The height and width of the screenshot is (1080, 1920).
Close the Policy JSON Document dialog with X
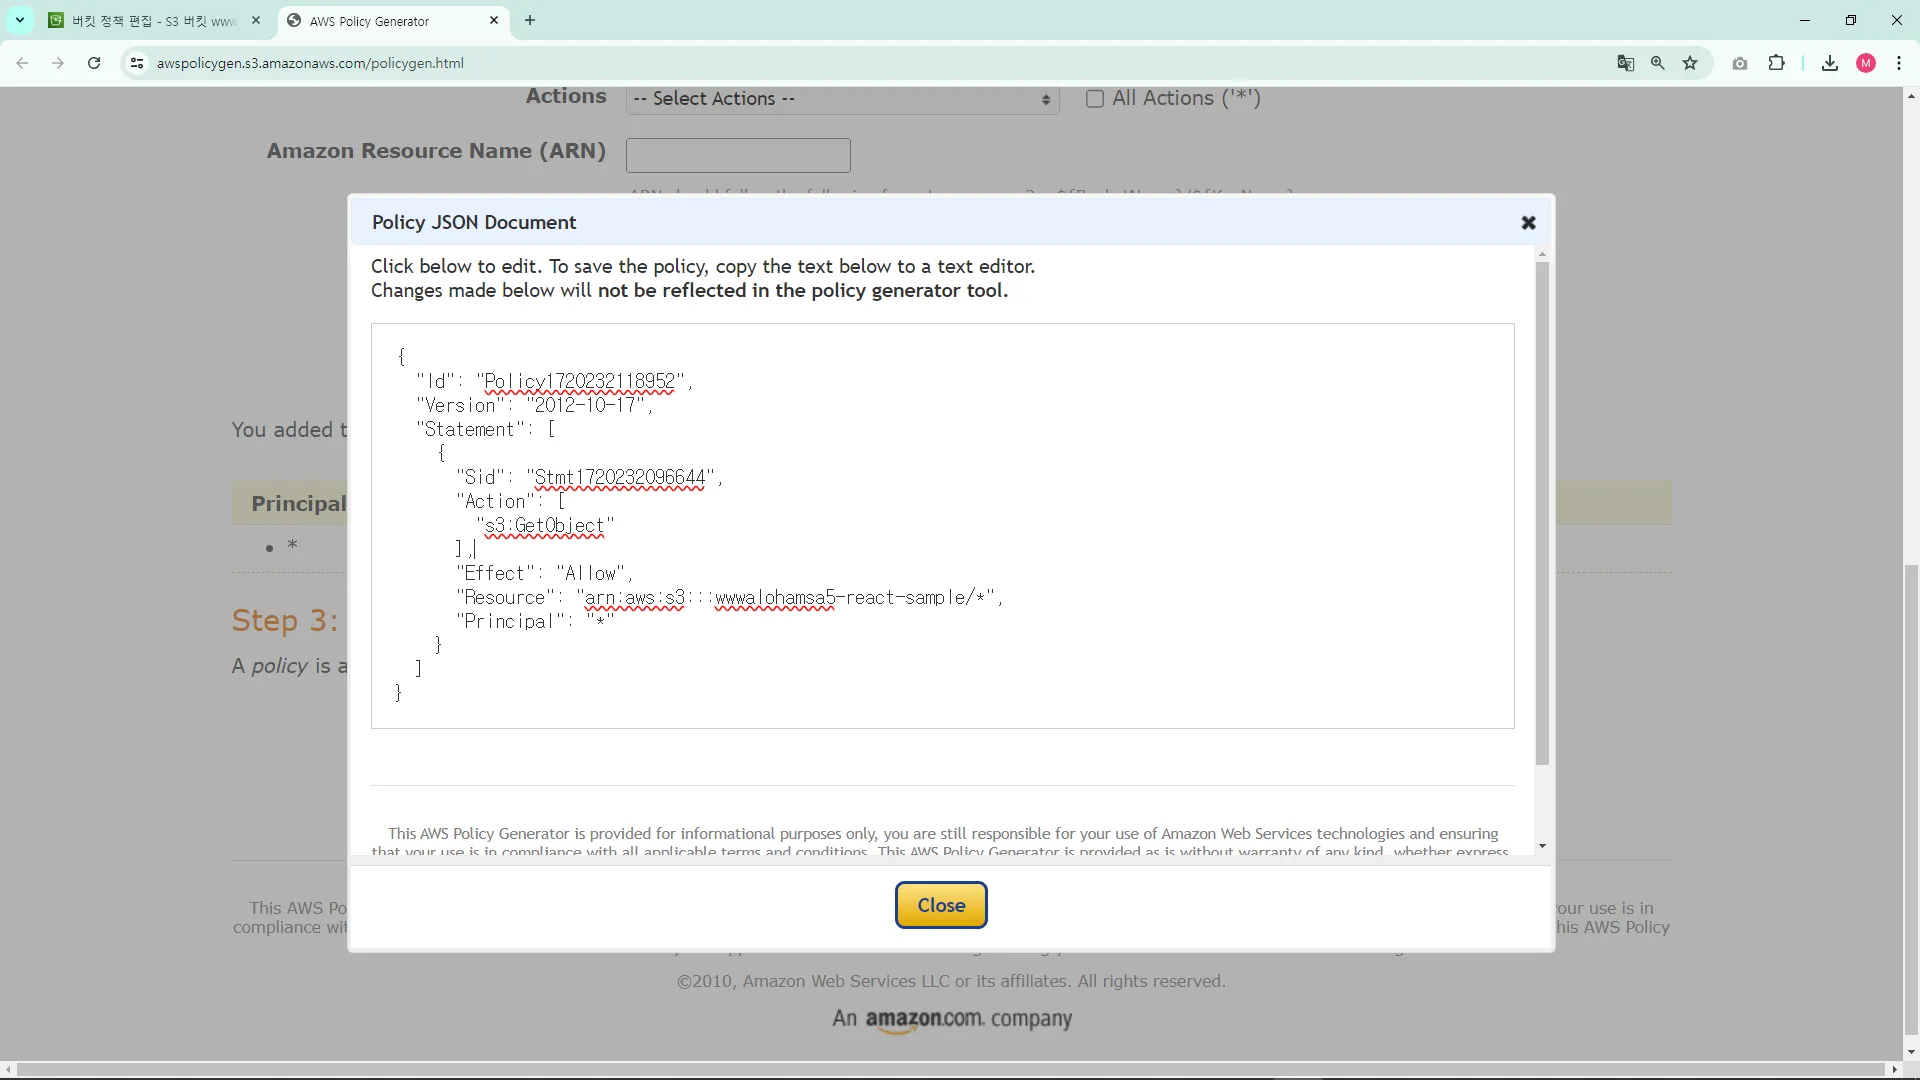coord(1528,223)
